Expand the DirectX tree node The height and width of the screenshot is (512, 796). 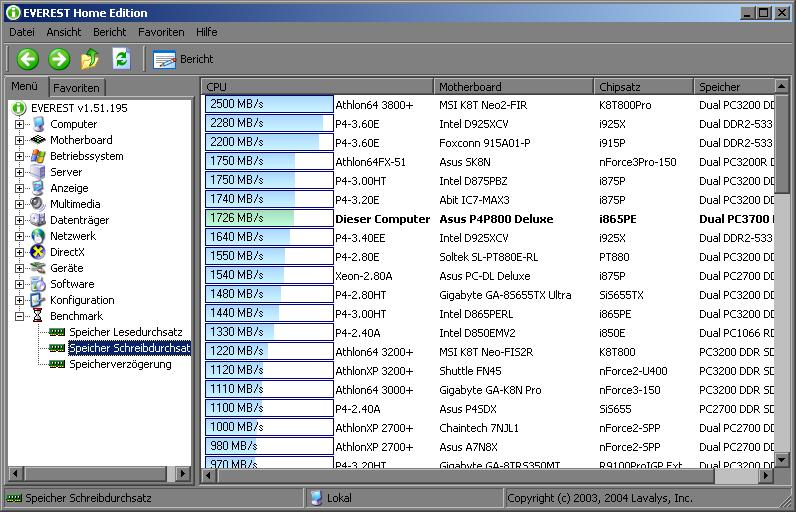(19, 252)
